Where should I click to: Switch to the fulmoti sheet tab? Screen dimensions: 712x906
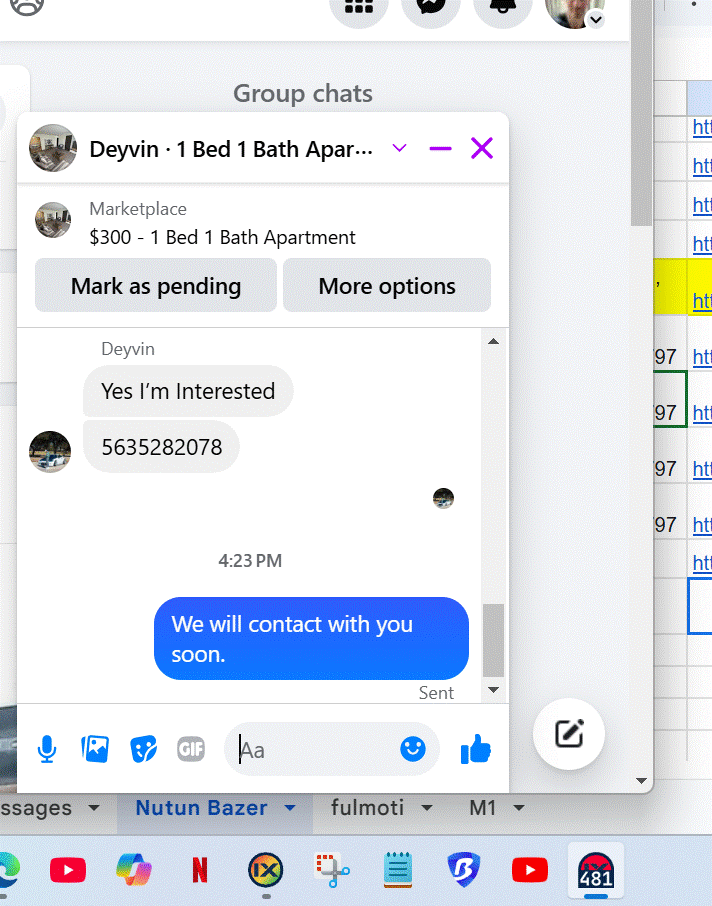point(368,808)
